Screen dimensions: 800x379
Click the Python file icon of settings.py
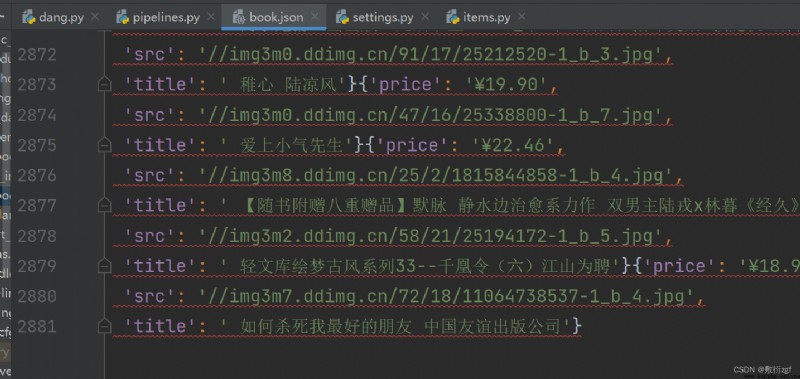point(342,17)
